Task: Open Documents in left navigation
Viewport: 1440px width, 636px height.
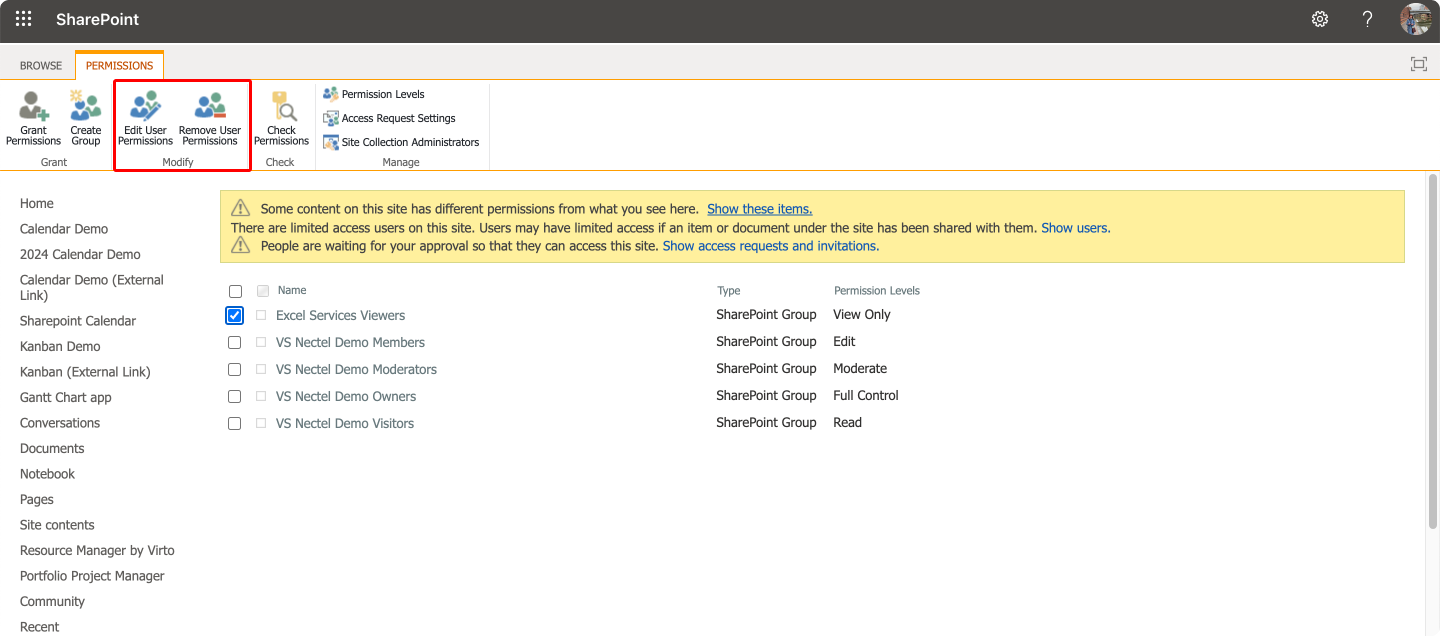Action: coord(52,448)
